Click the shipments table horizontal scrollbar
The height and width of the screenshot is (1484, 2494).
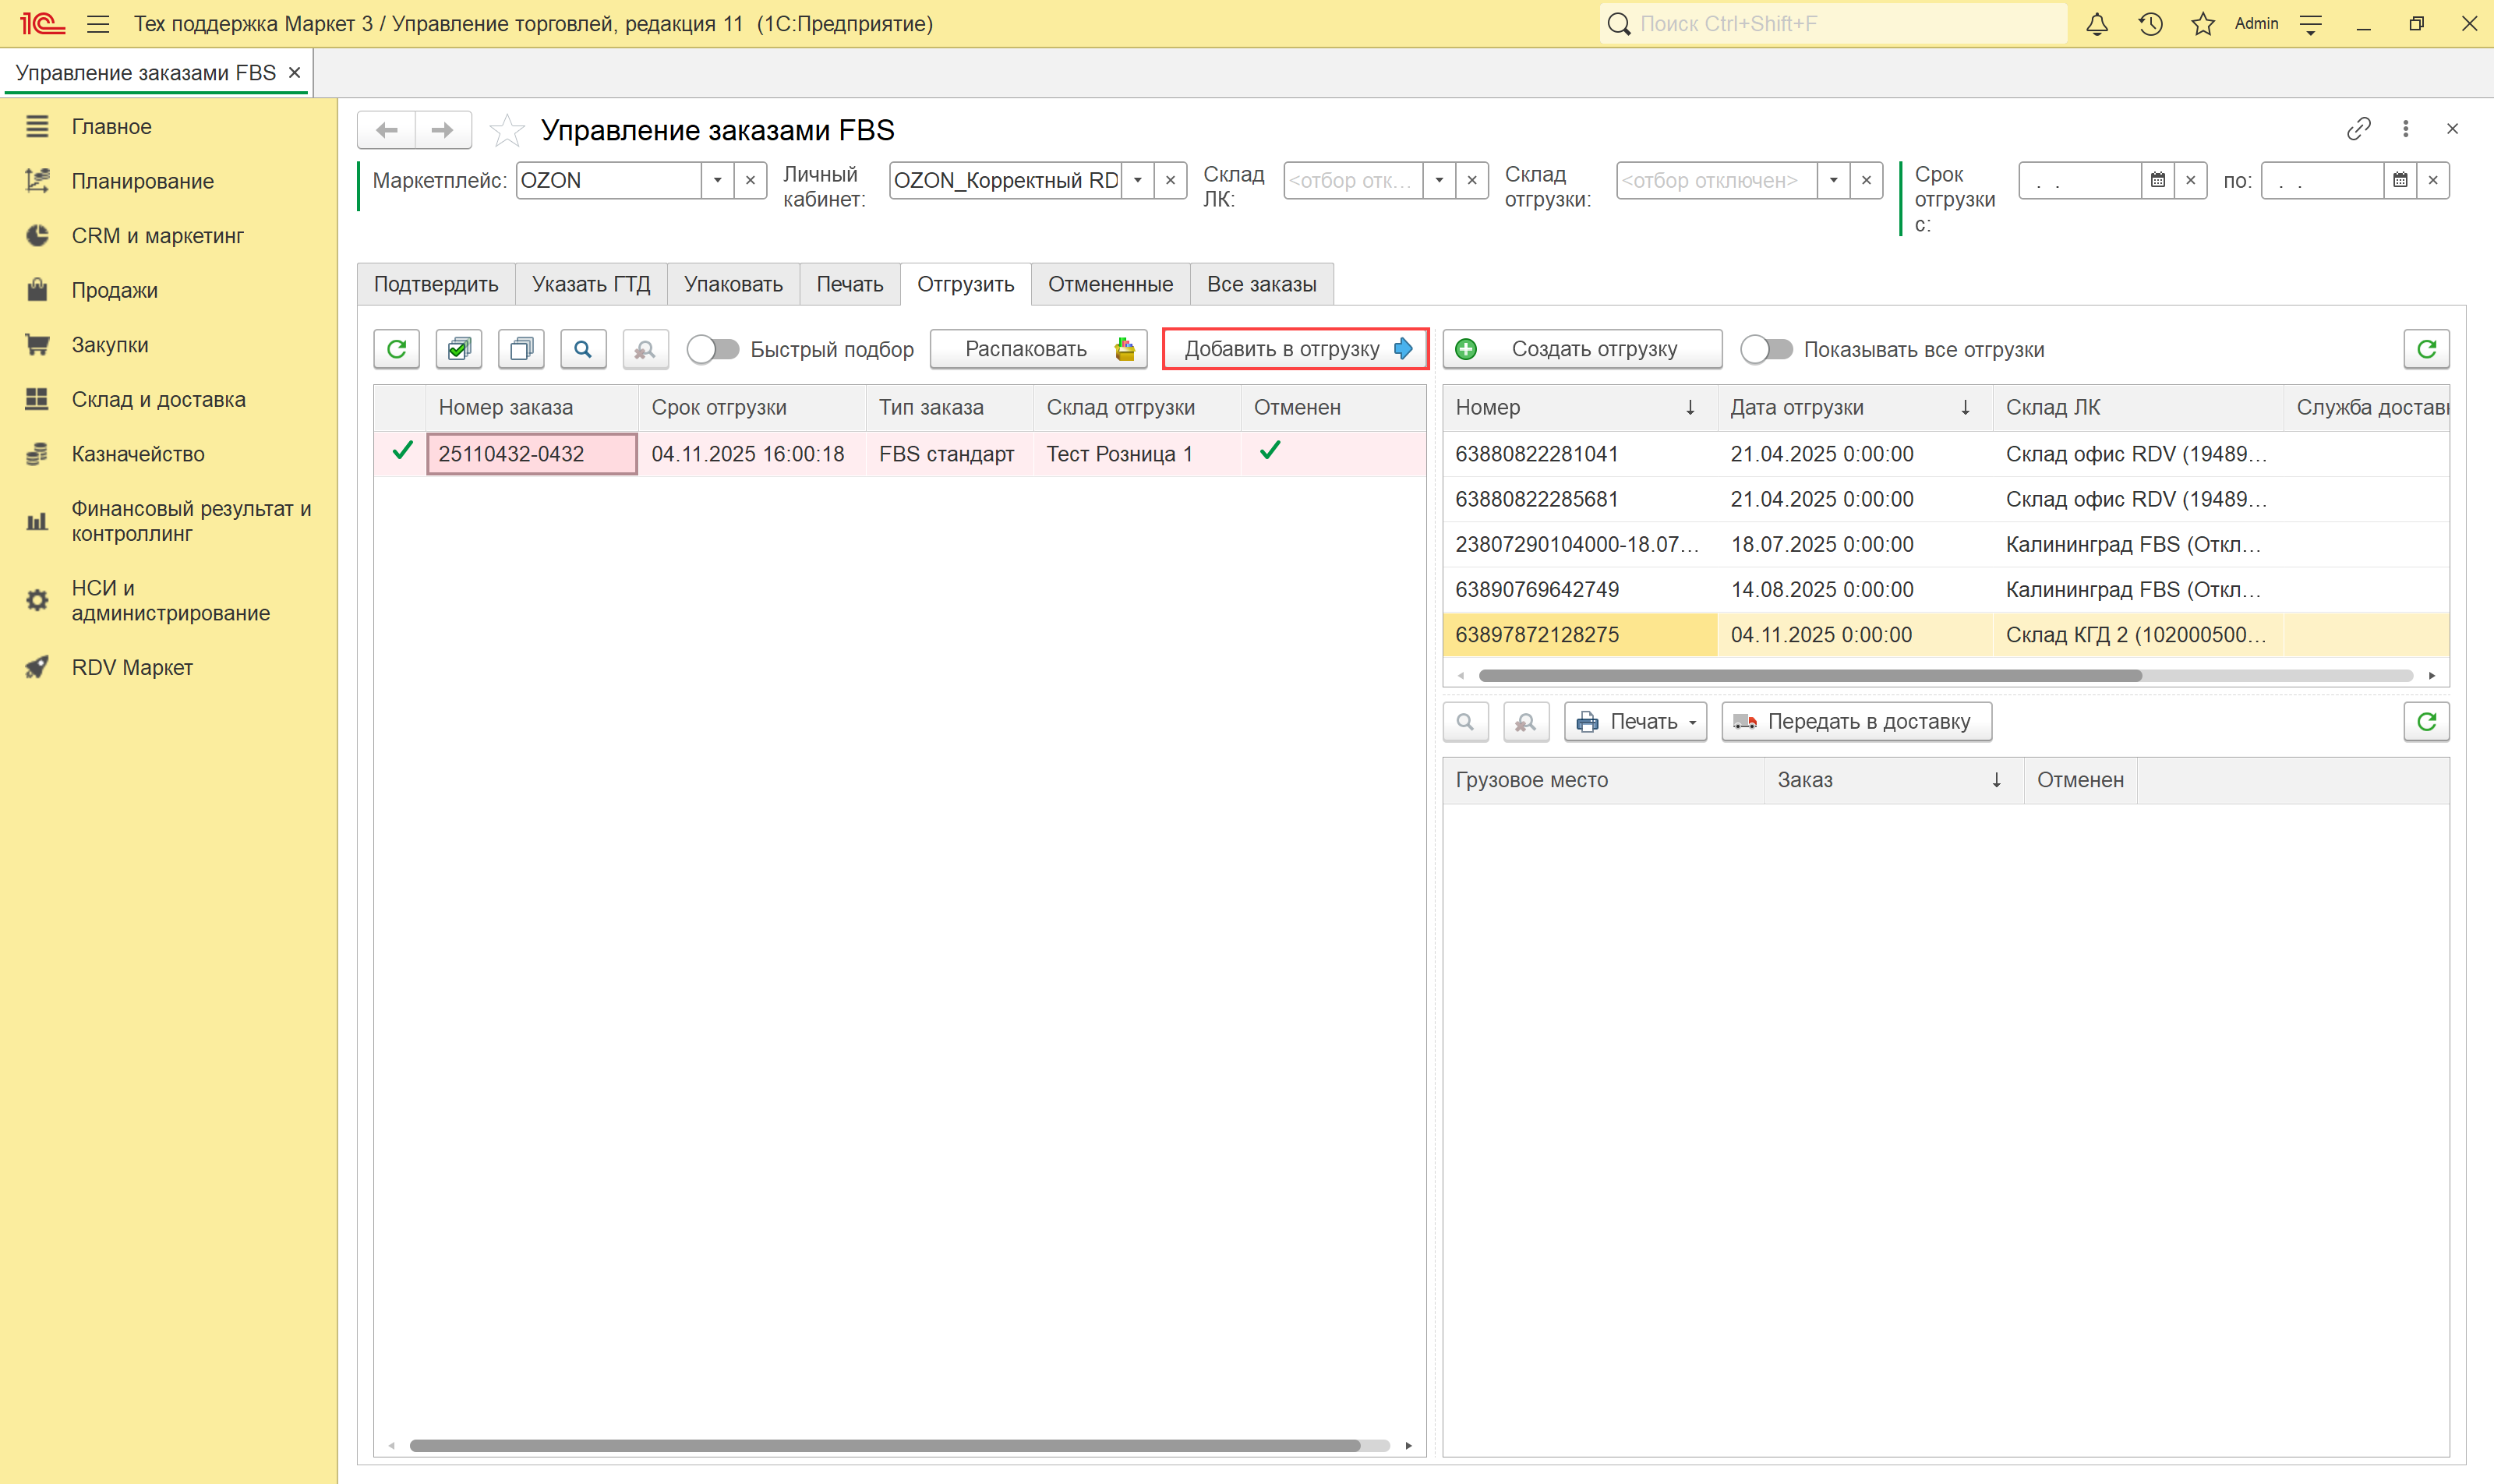point(1809,676)
